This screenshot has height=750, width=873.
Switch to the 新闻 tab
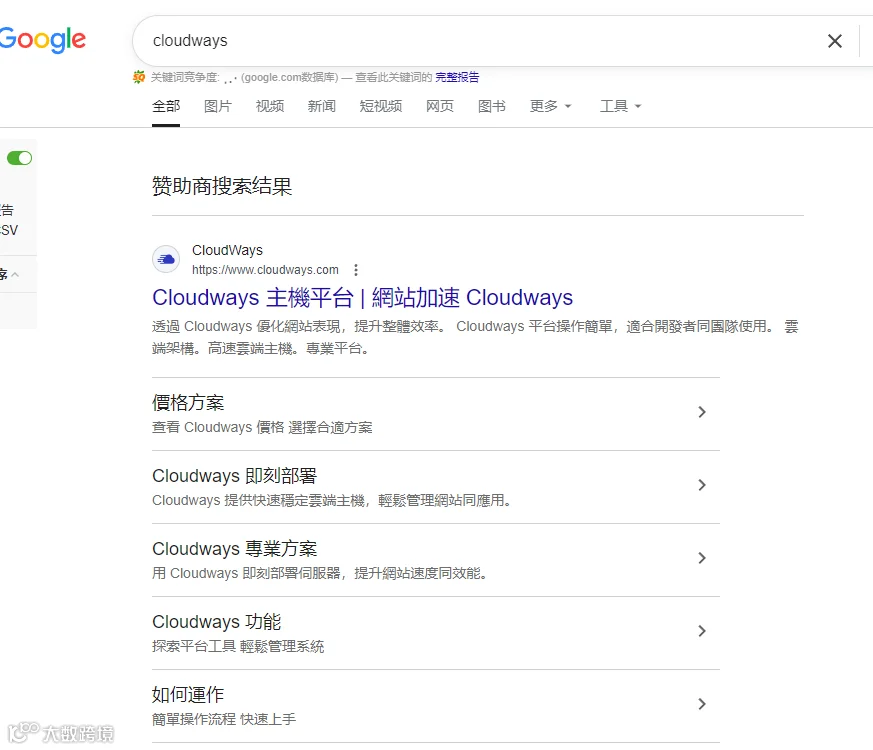tap(322, 106)
